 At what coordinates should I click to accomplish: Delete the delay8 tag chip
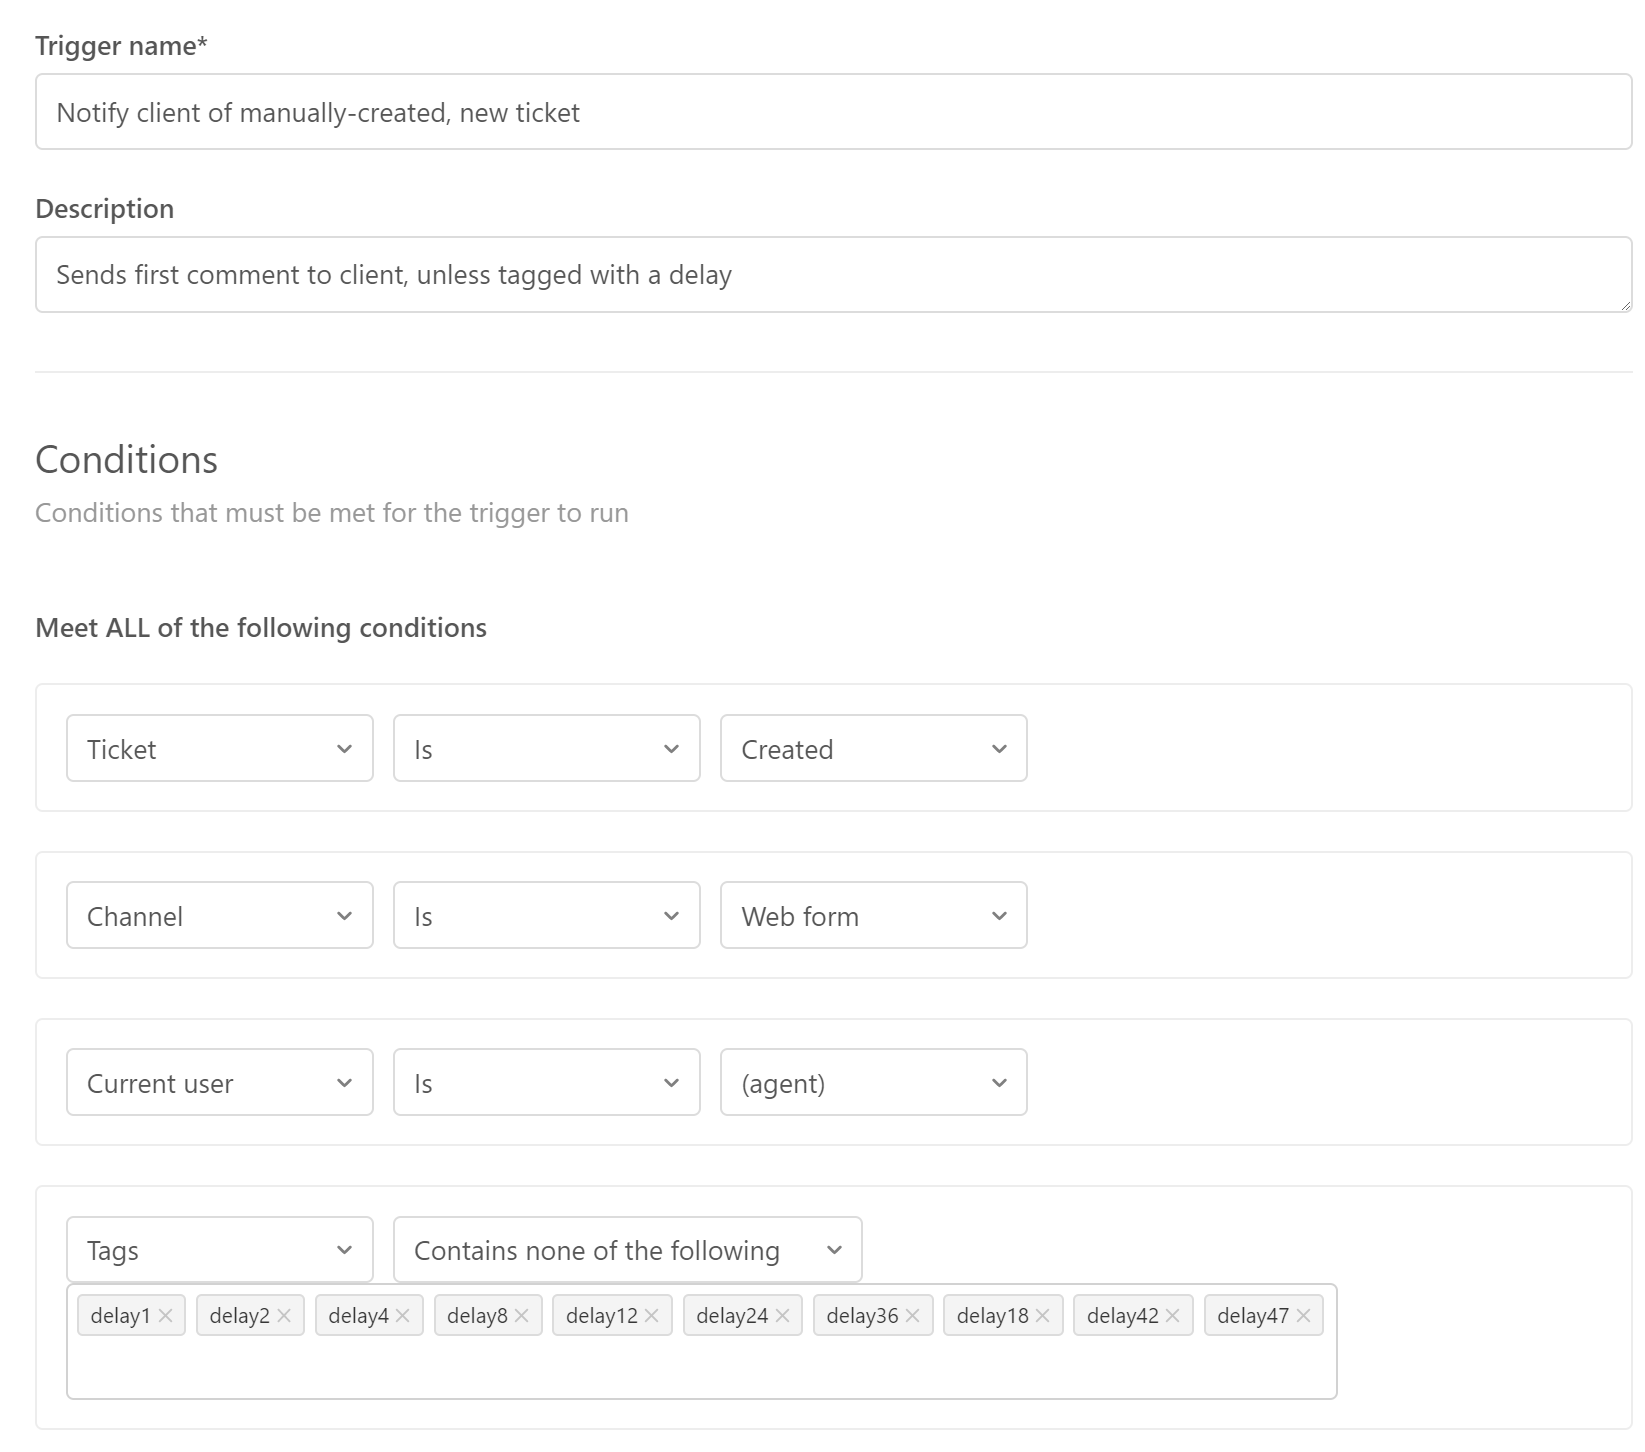[x=521, y=1316]
